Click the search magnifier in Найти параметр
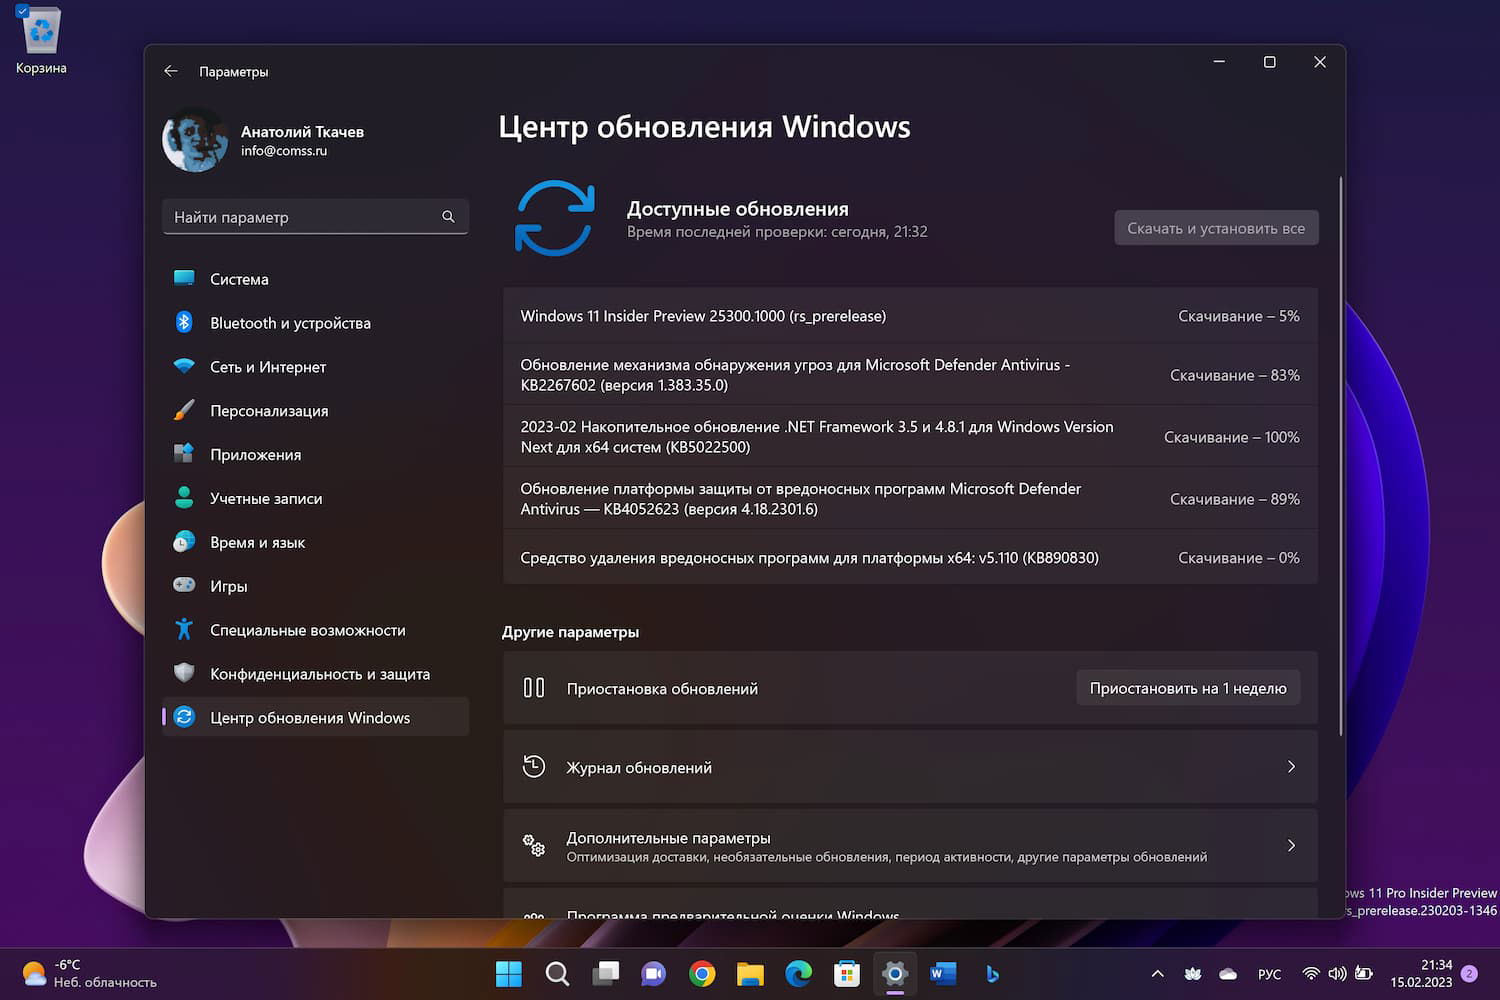This screenshot has height=1000, width=1500. point(448,216)
